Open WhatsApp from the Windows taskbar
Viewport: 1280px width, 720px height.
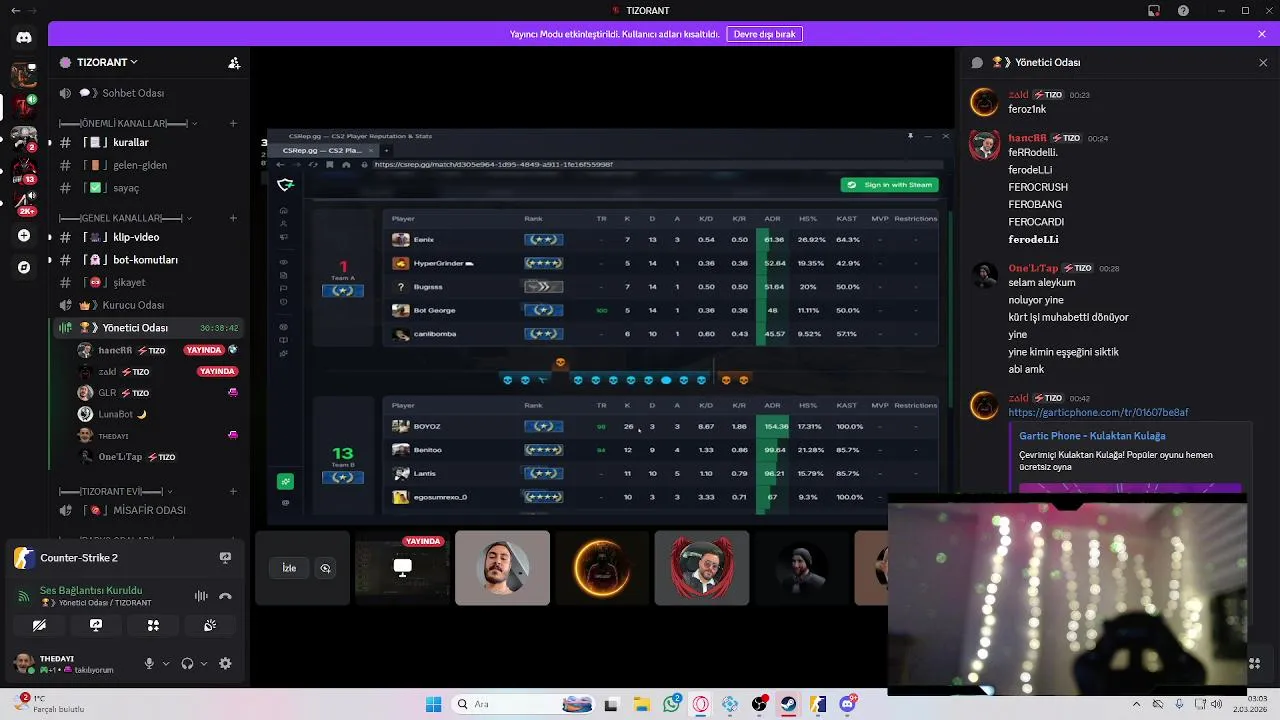coord(671,704)
